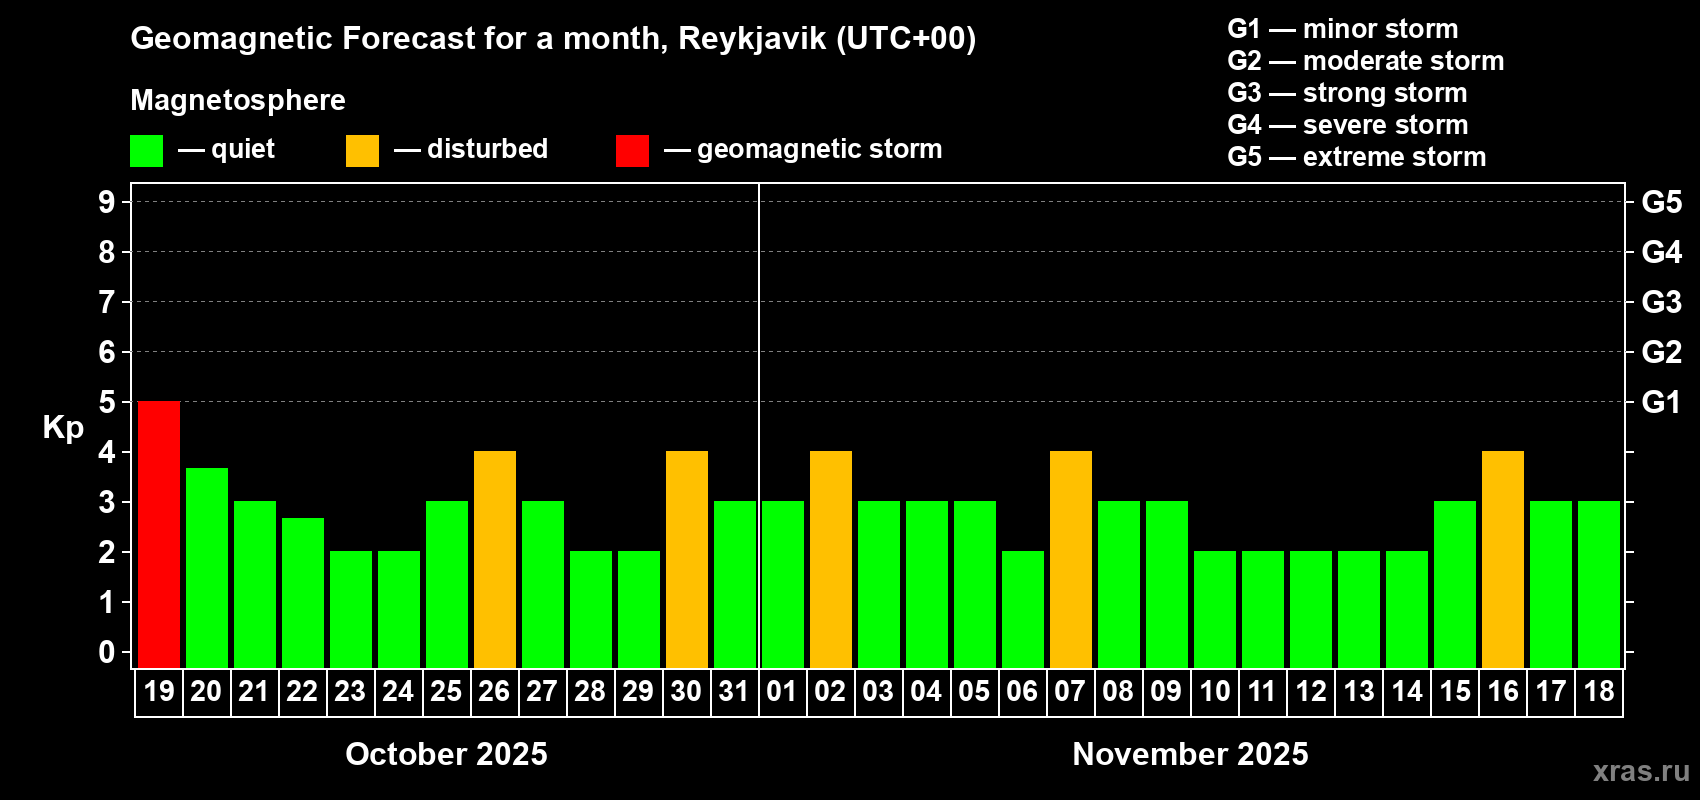Click the Magnetosphere heading
This screenshot has height=800, width=1700.
click(x=238, y=101)
